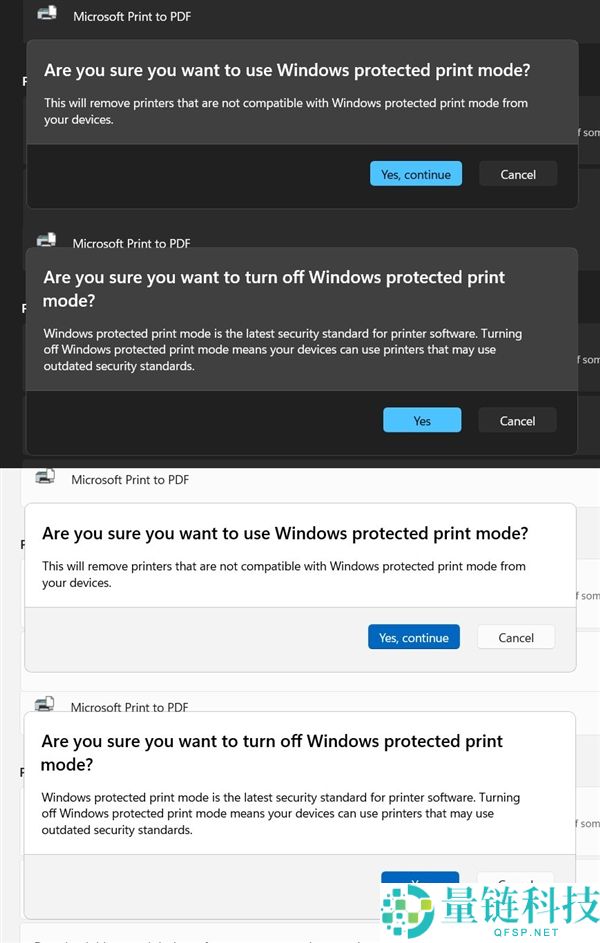Click Cancel in the bottom turn-off dialog
The image size is (600, 943).
pos(515,884)
